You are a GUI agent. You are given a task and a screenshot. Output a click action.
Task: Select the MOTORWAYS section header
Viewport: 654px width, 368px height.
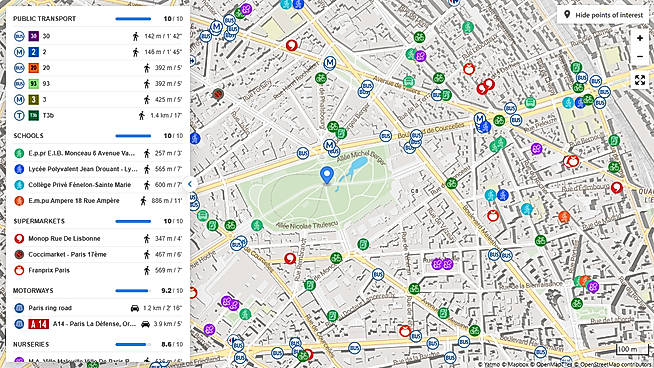coord(33,290)
